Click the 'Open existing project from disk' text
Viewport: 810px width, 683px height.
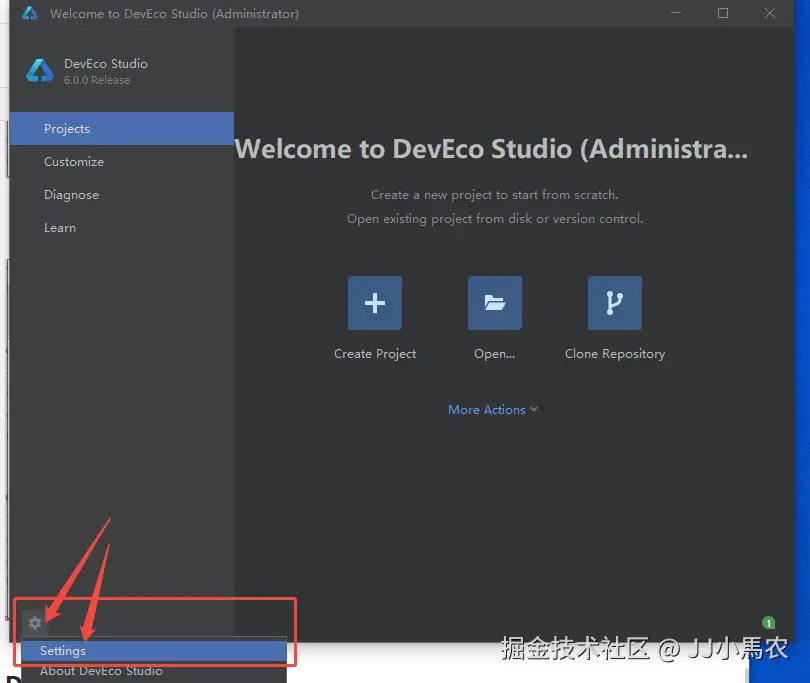[495, 219]
